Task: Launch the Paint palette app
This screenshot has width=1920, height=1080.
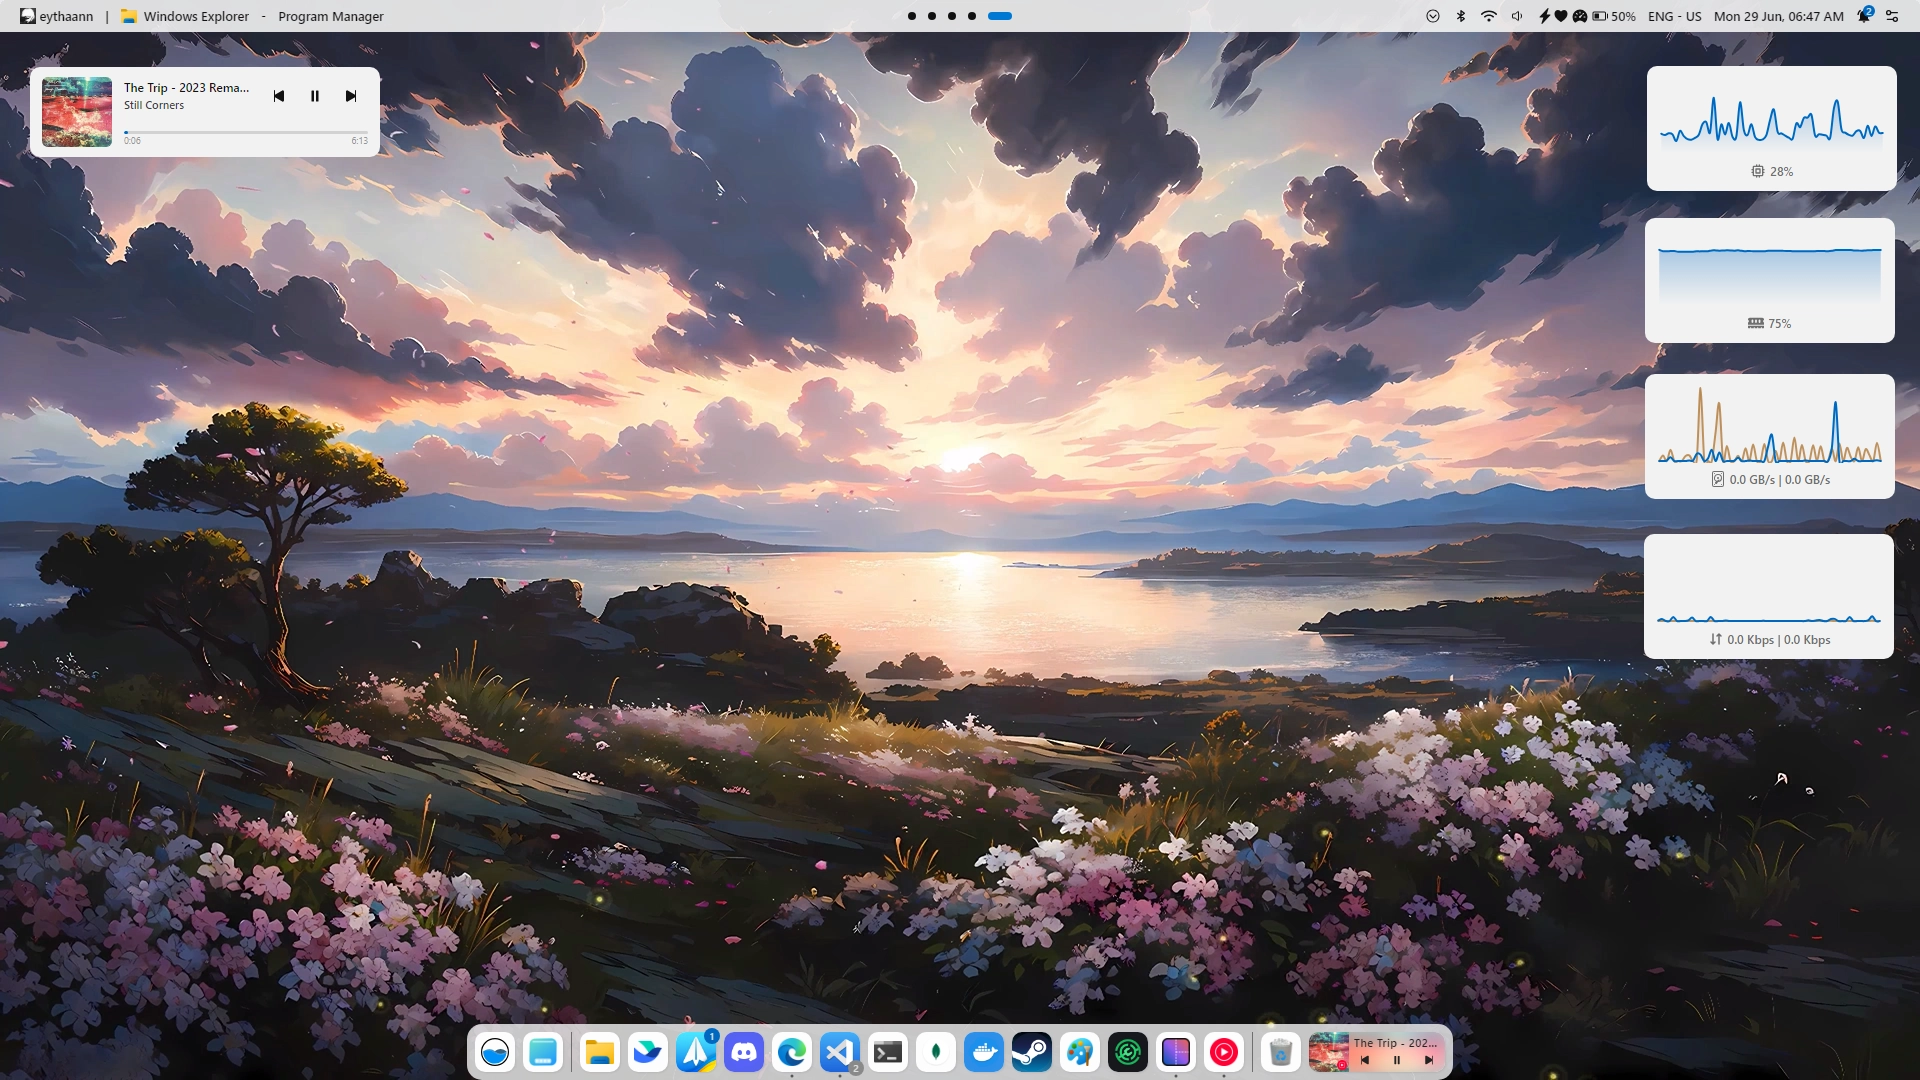Action: click(x=1080, y=1052)
